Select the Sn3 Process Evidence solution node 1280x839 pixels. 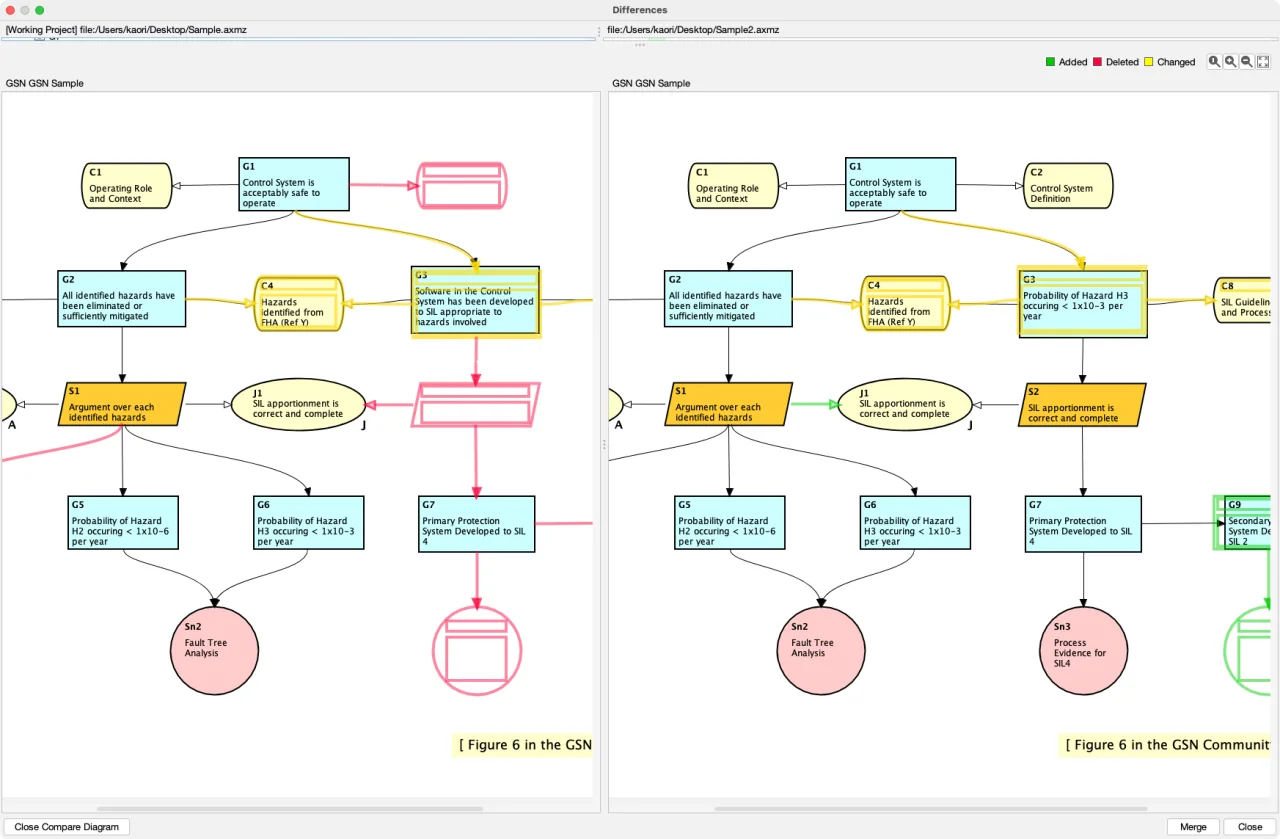tap(1084, 650)
